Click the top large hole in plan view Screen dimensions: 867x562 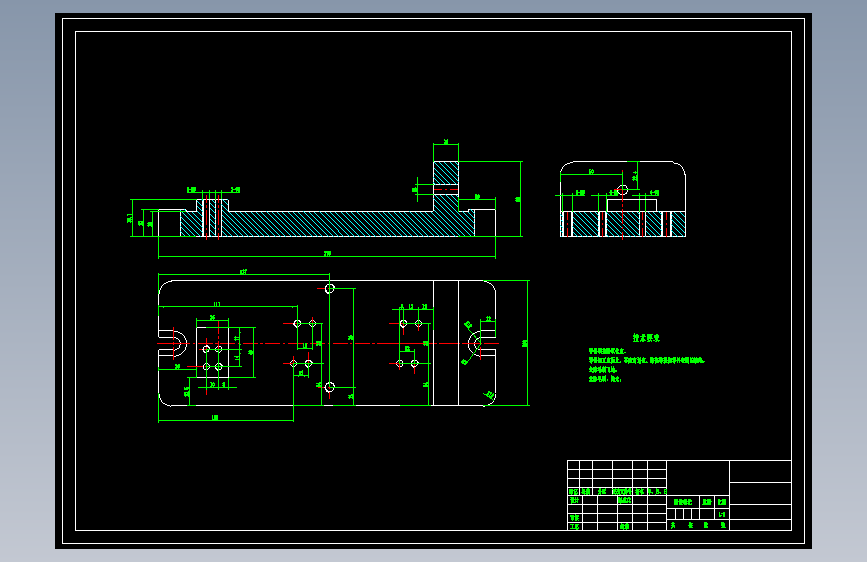point(330,288)
